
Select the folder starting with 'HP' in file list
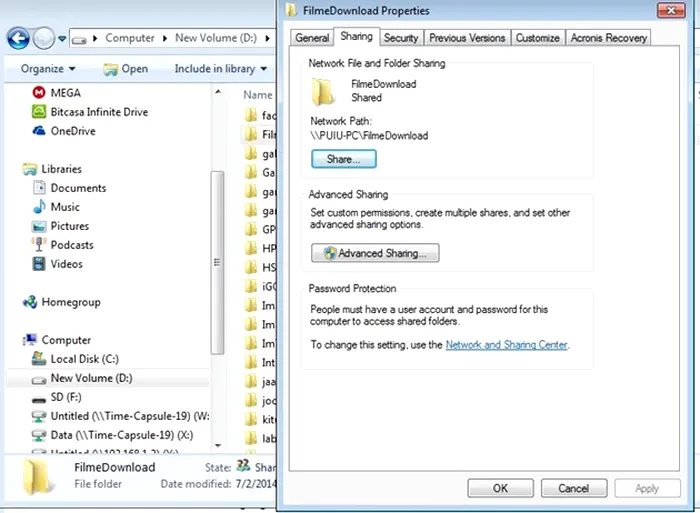pyautogui.click(x=260, y=248)
